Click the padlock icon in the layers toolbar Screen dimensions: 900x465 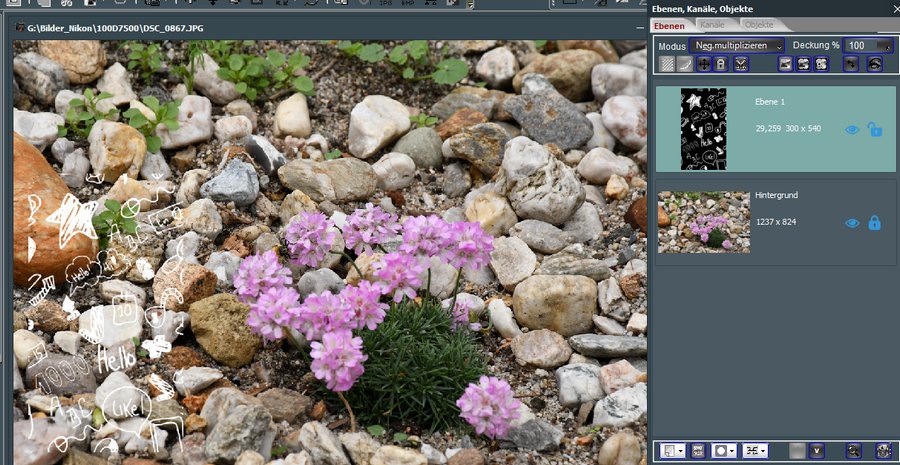(722, 64)
